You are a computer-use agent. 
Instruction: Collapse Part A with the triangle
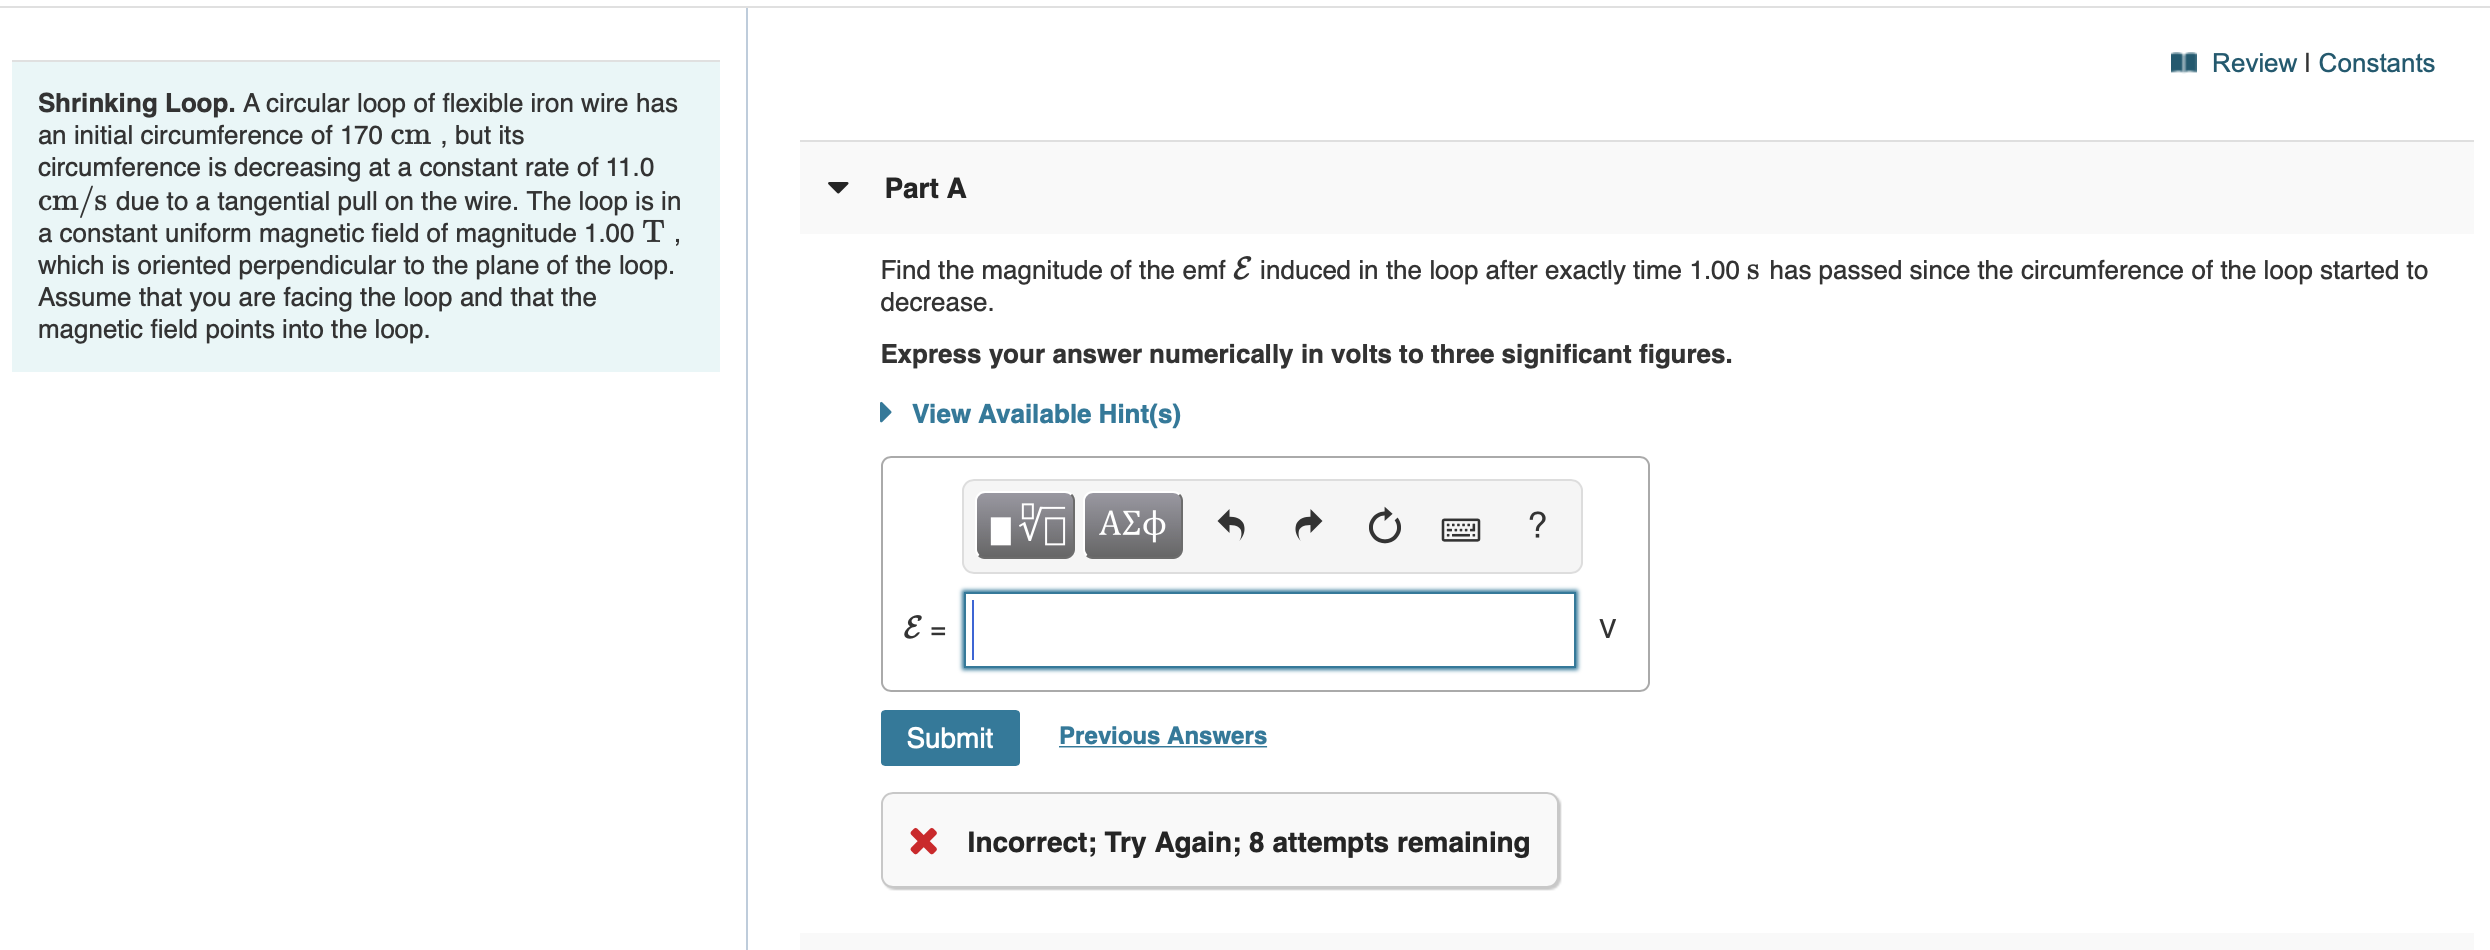(839, 187)
